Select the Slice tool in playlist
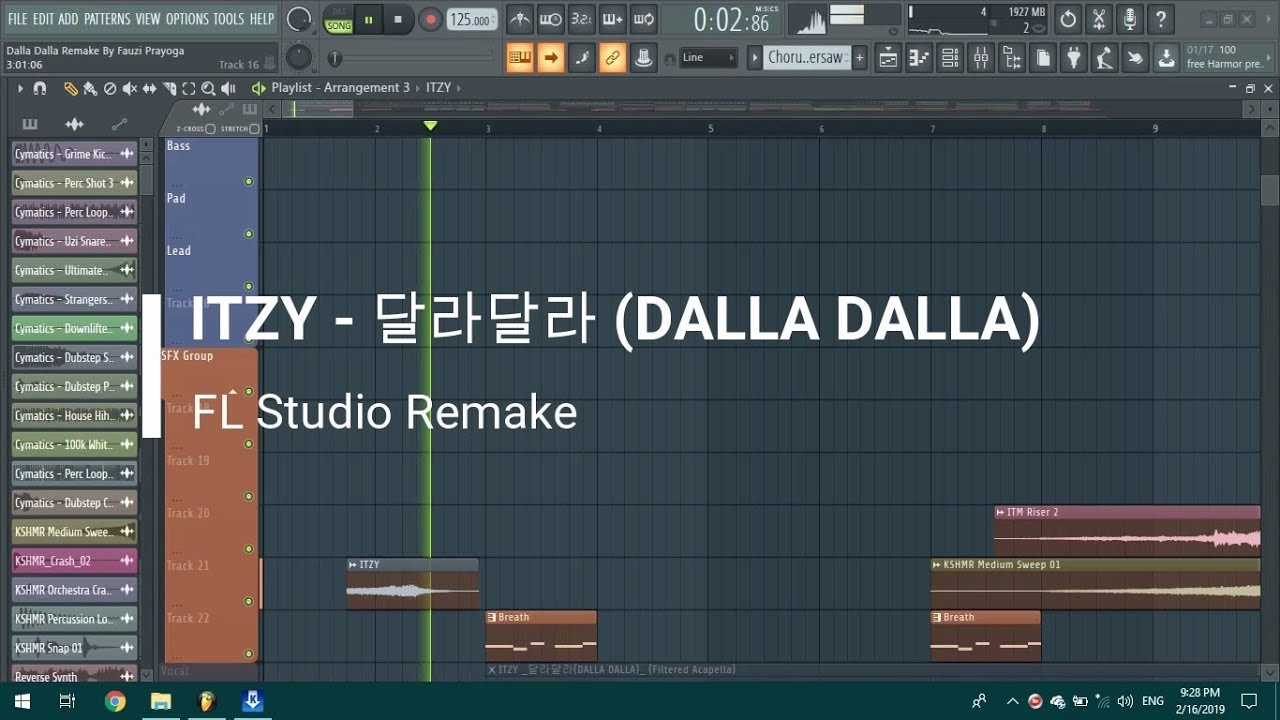 pyautogui.click(x=168, y=88)
